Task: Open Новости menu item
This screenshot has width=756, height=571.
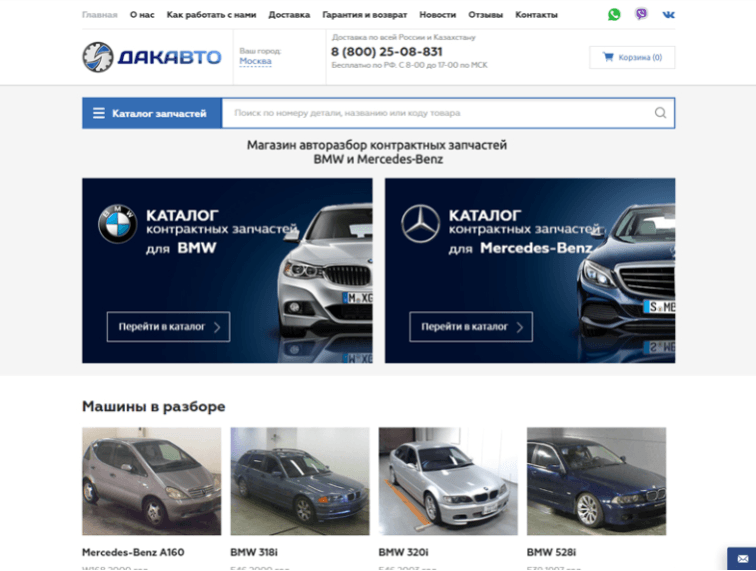Action: tap(438, 15)
